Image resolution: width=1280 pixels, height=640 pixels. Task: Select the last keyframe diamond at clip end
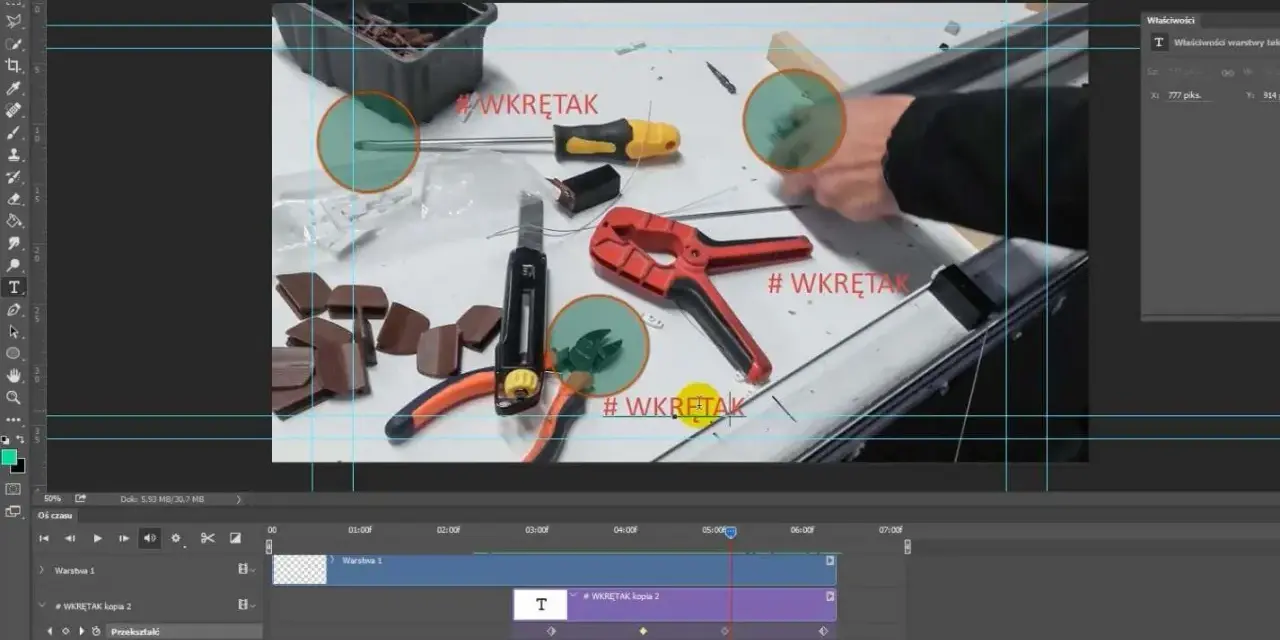coord(823,631)
